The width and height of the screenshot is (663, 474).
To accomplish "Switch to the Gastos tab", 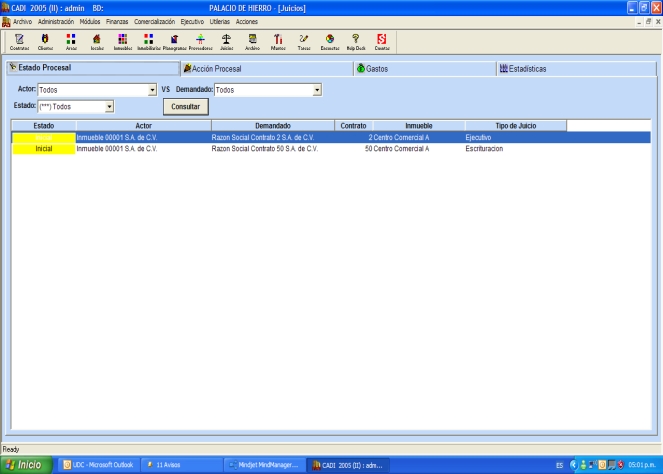I will click(x=377, y=69).
